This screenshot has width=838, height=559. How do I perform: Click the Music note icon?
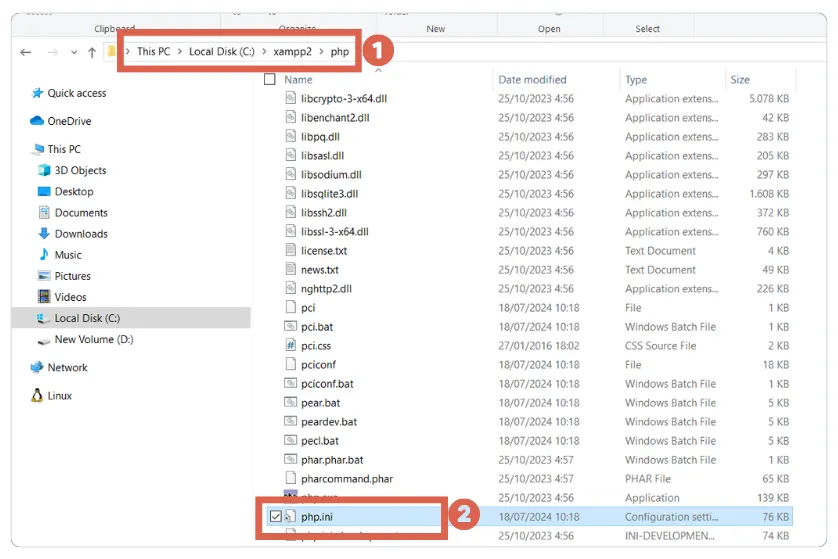[44, 254]
